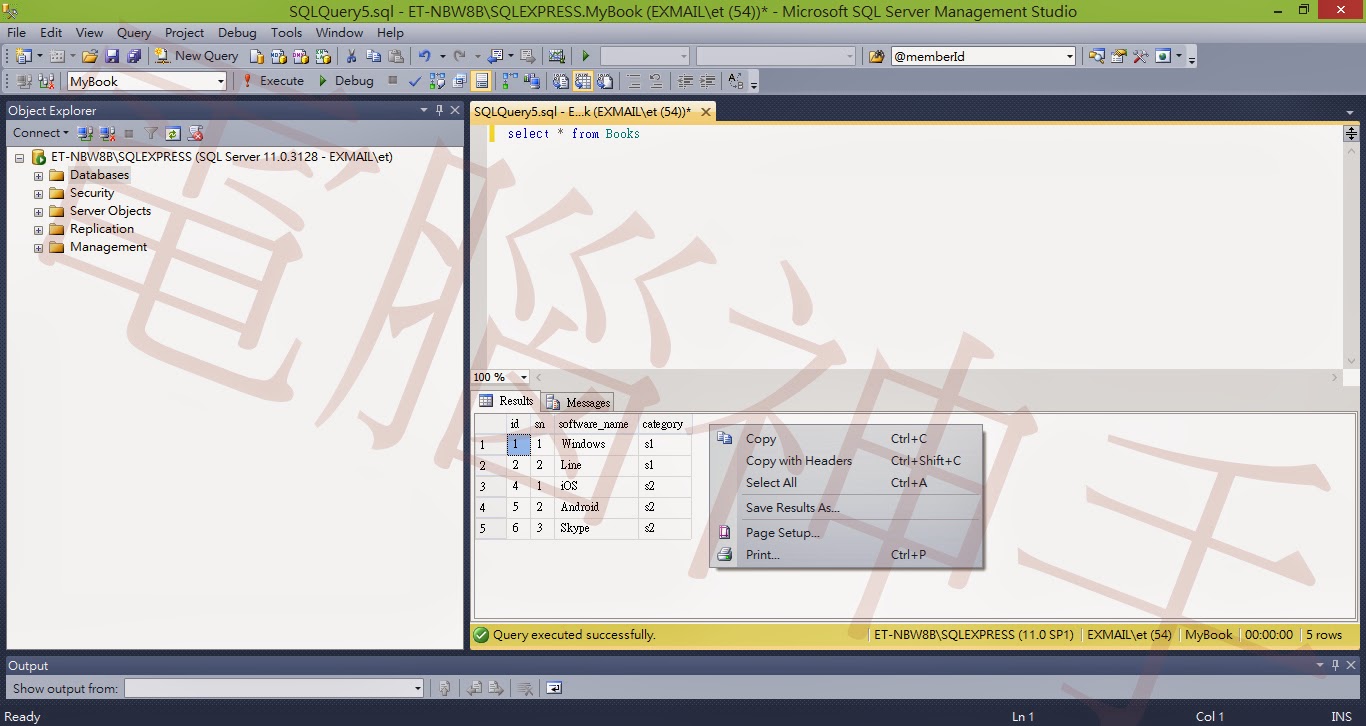Image resolution: width=1366 pixels, height=726 pixels.
Task: Click the green Start Debugging arrow
Action: [x=586, y=56]
